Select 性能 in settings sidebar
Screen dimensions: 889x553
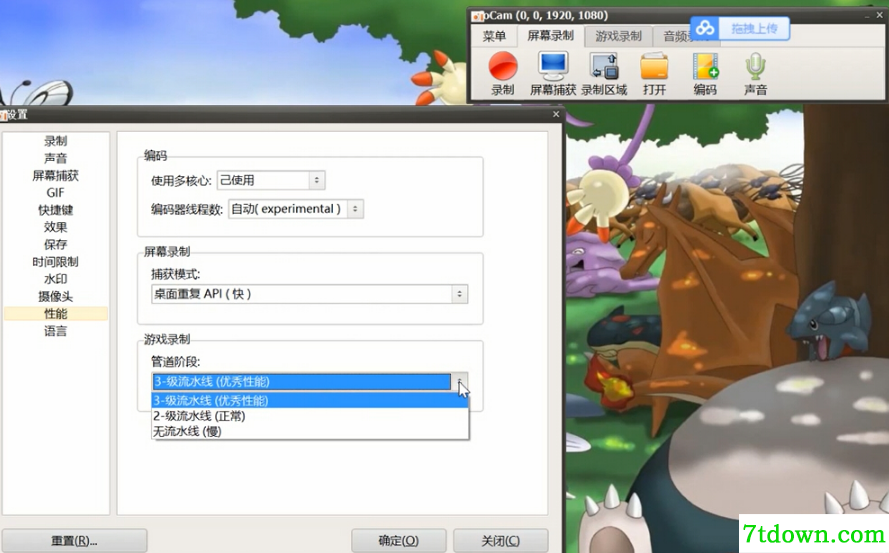(56, 314)
